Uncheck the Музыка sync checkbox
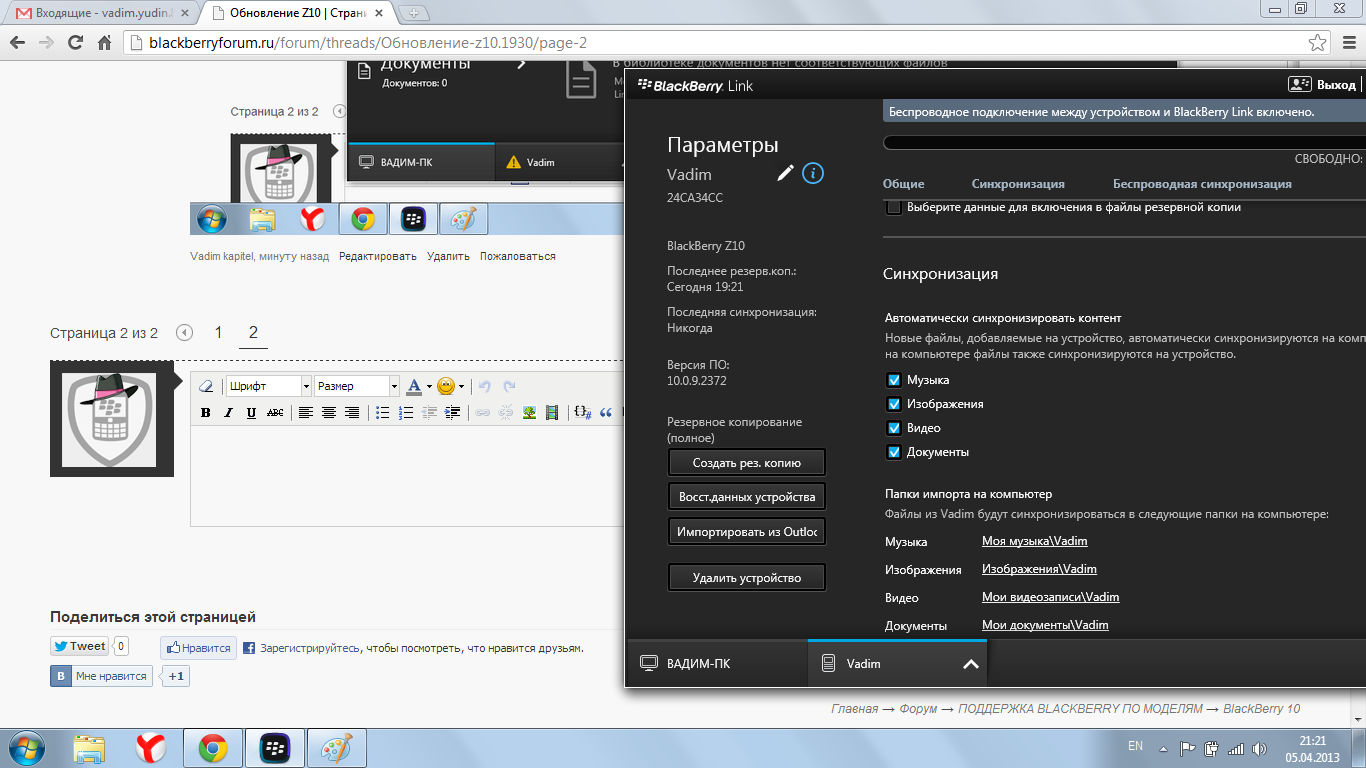The width and height of the screenshot is (1366, 768). tap(894, 380)
